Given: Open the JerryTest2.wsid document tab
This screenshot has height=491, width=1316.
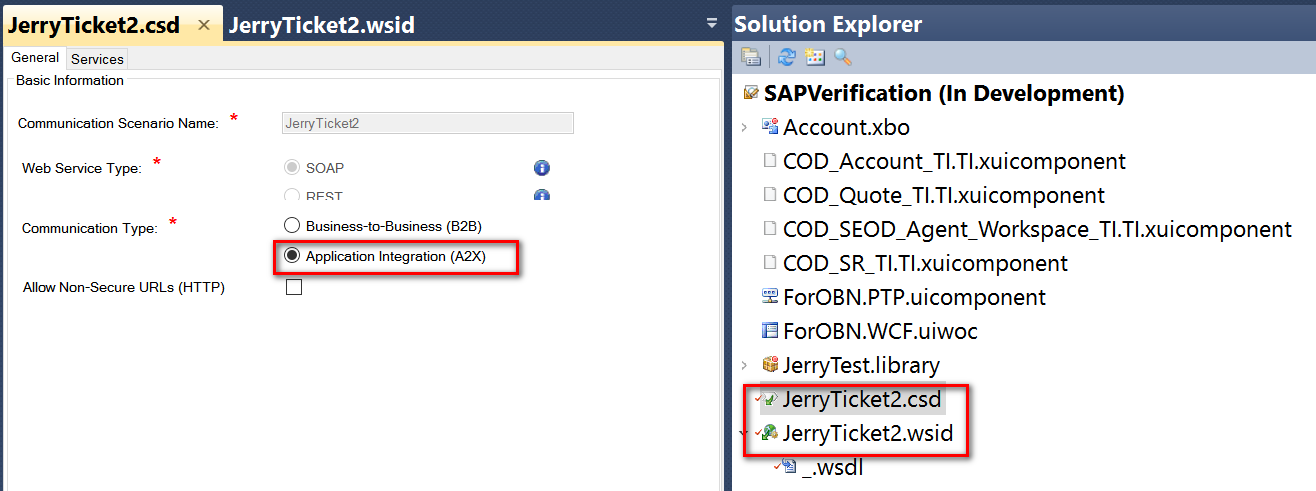Looking at the screenshot, I should point(321,25).
